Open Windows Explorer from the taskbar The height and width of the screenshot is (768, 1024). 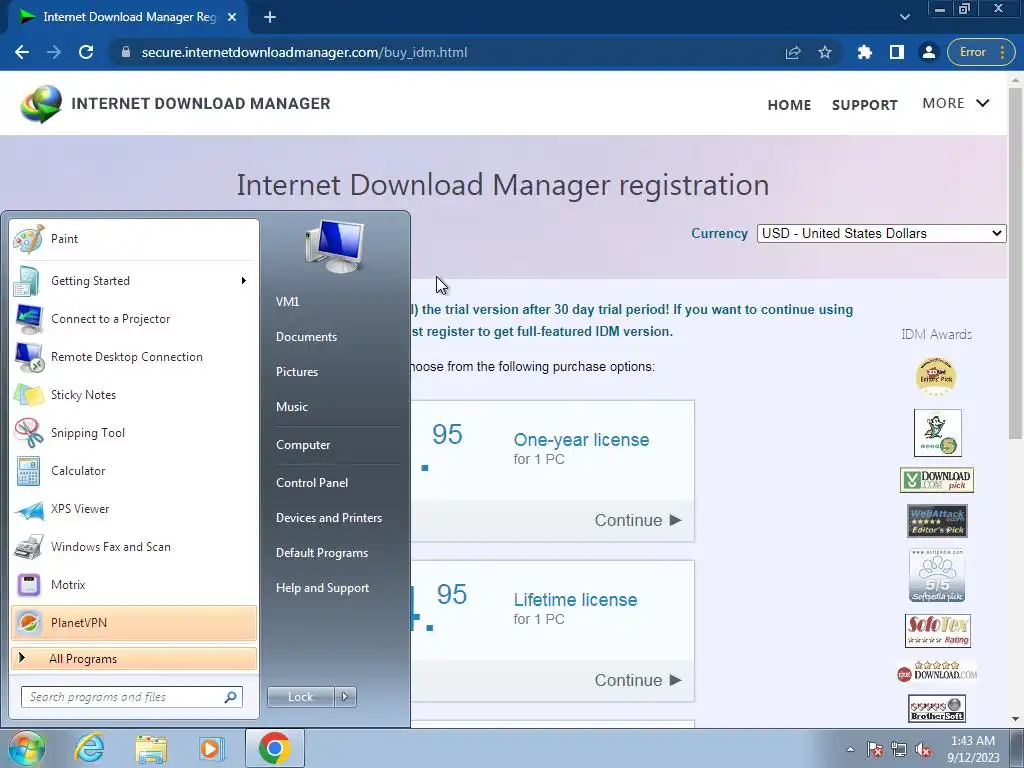(151, 748)
